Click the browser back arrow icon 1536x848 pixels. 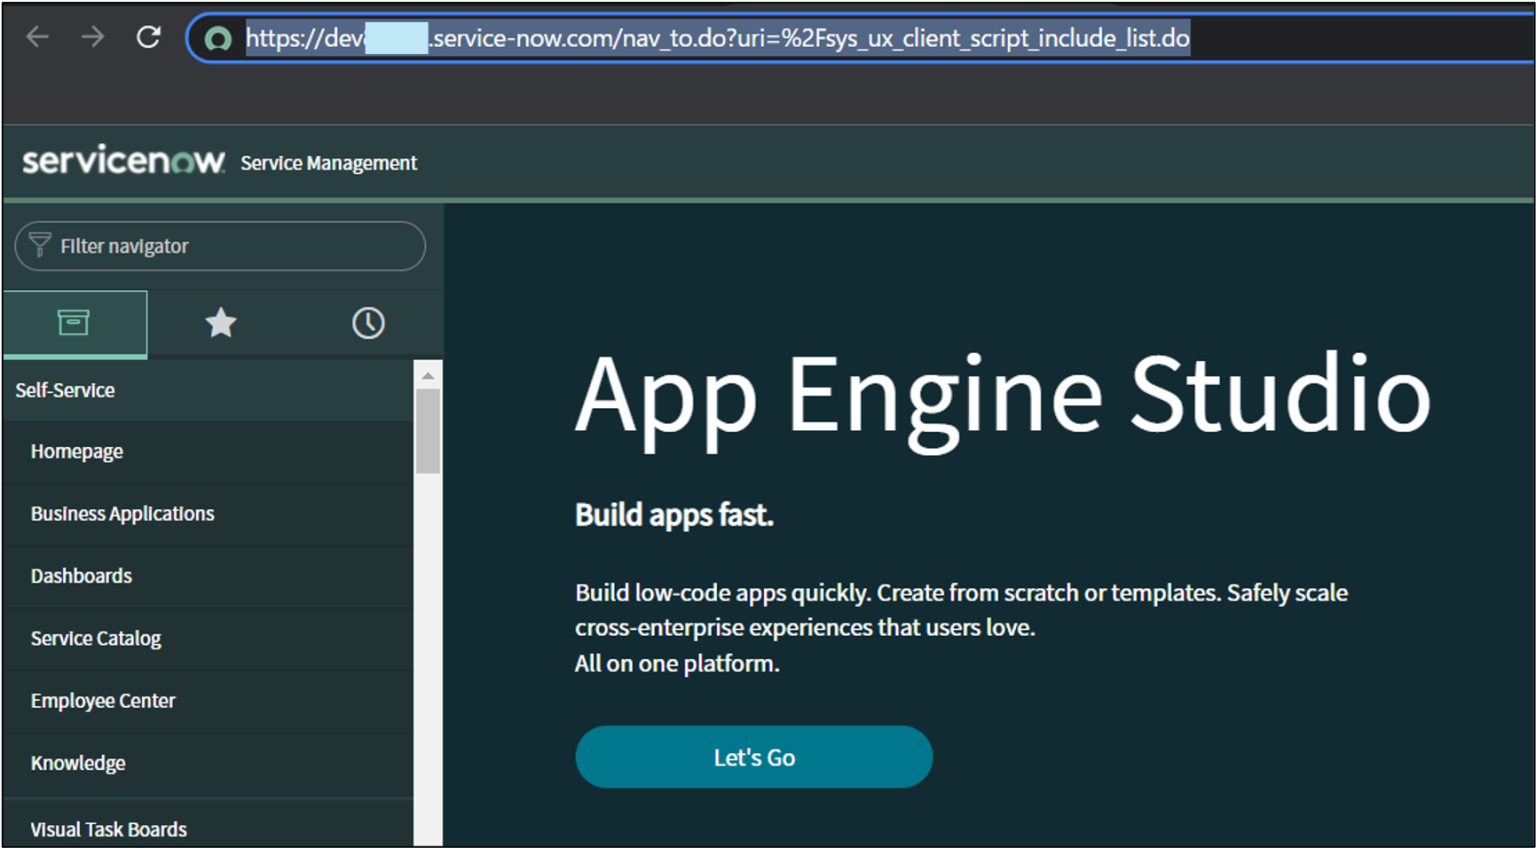point(37,37)
